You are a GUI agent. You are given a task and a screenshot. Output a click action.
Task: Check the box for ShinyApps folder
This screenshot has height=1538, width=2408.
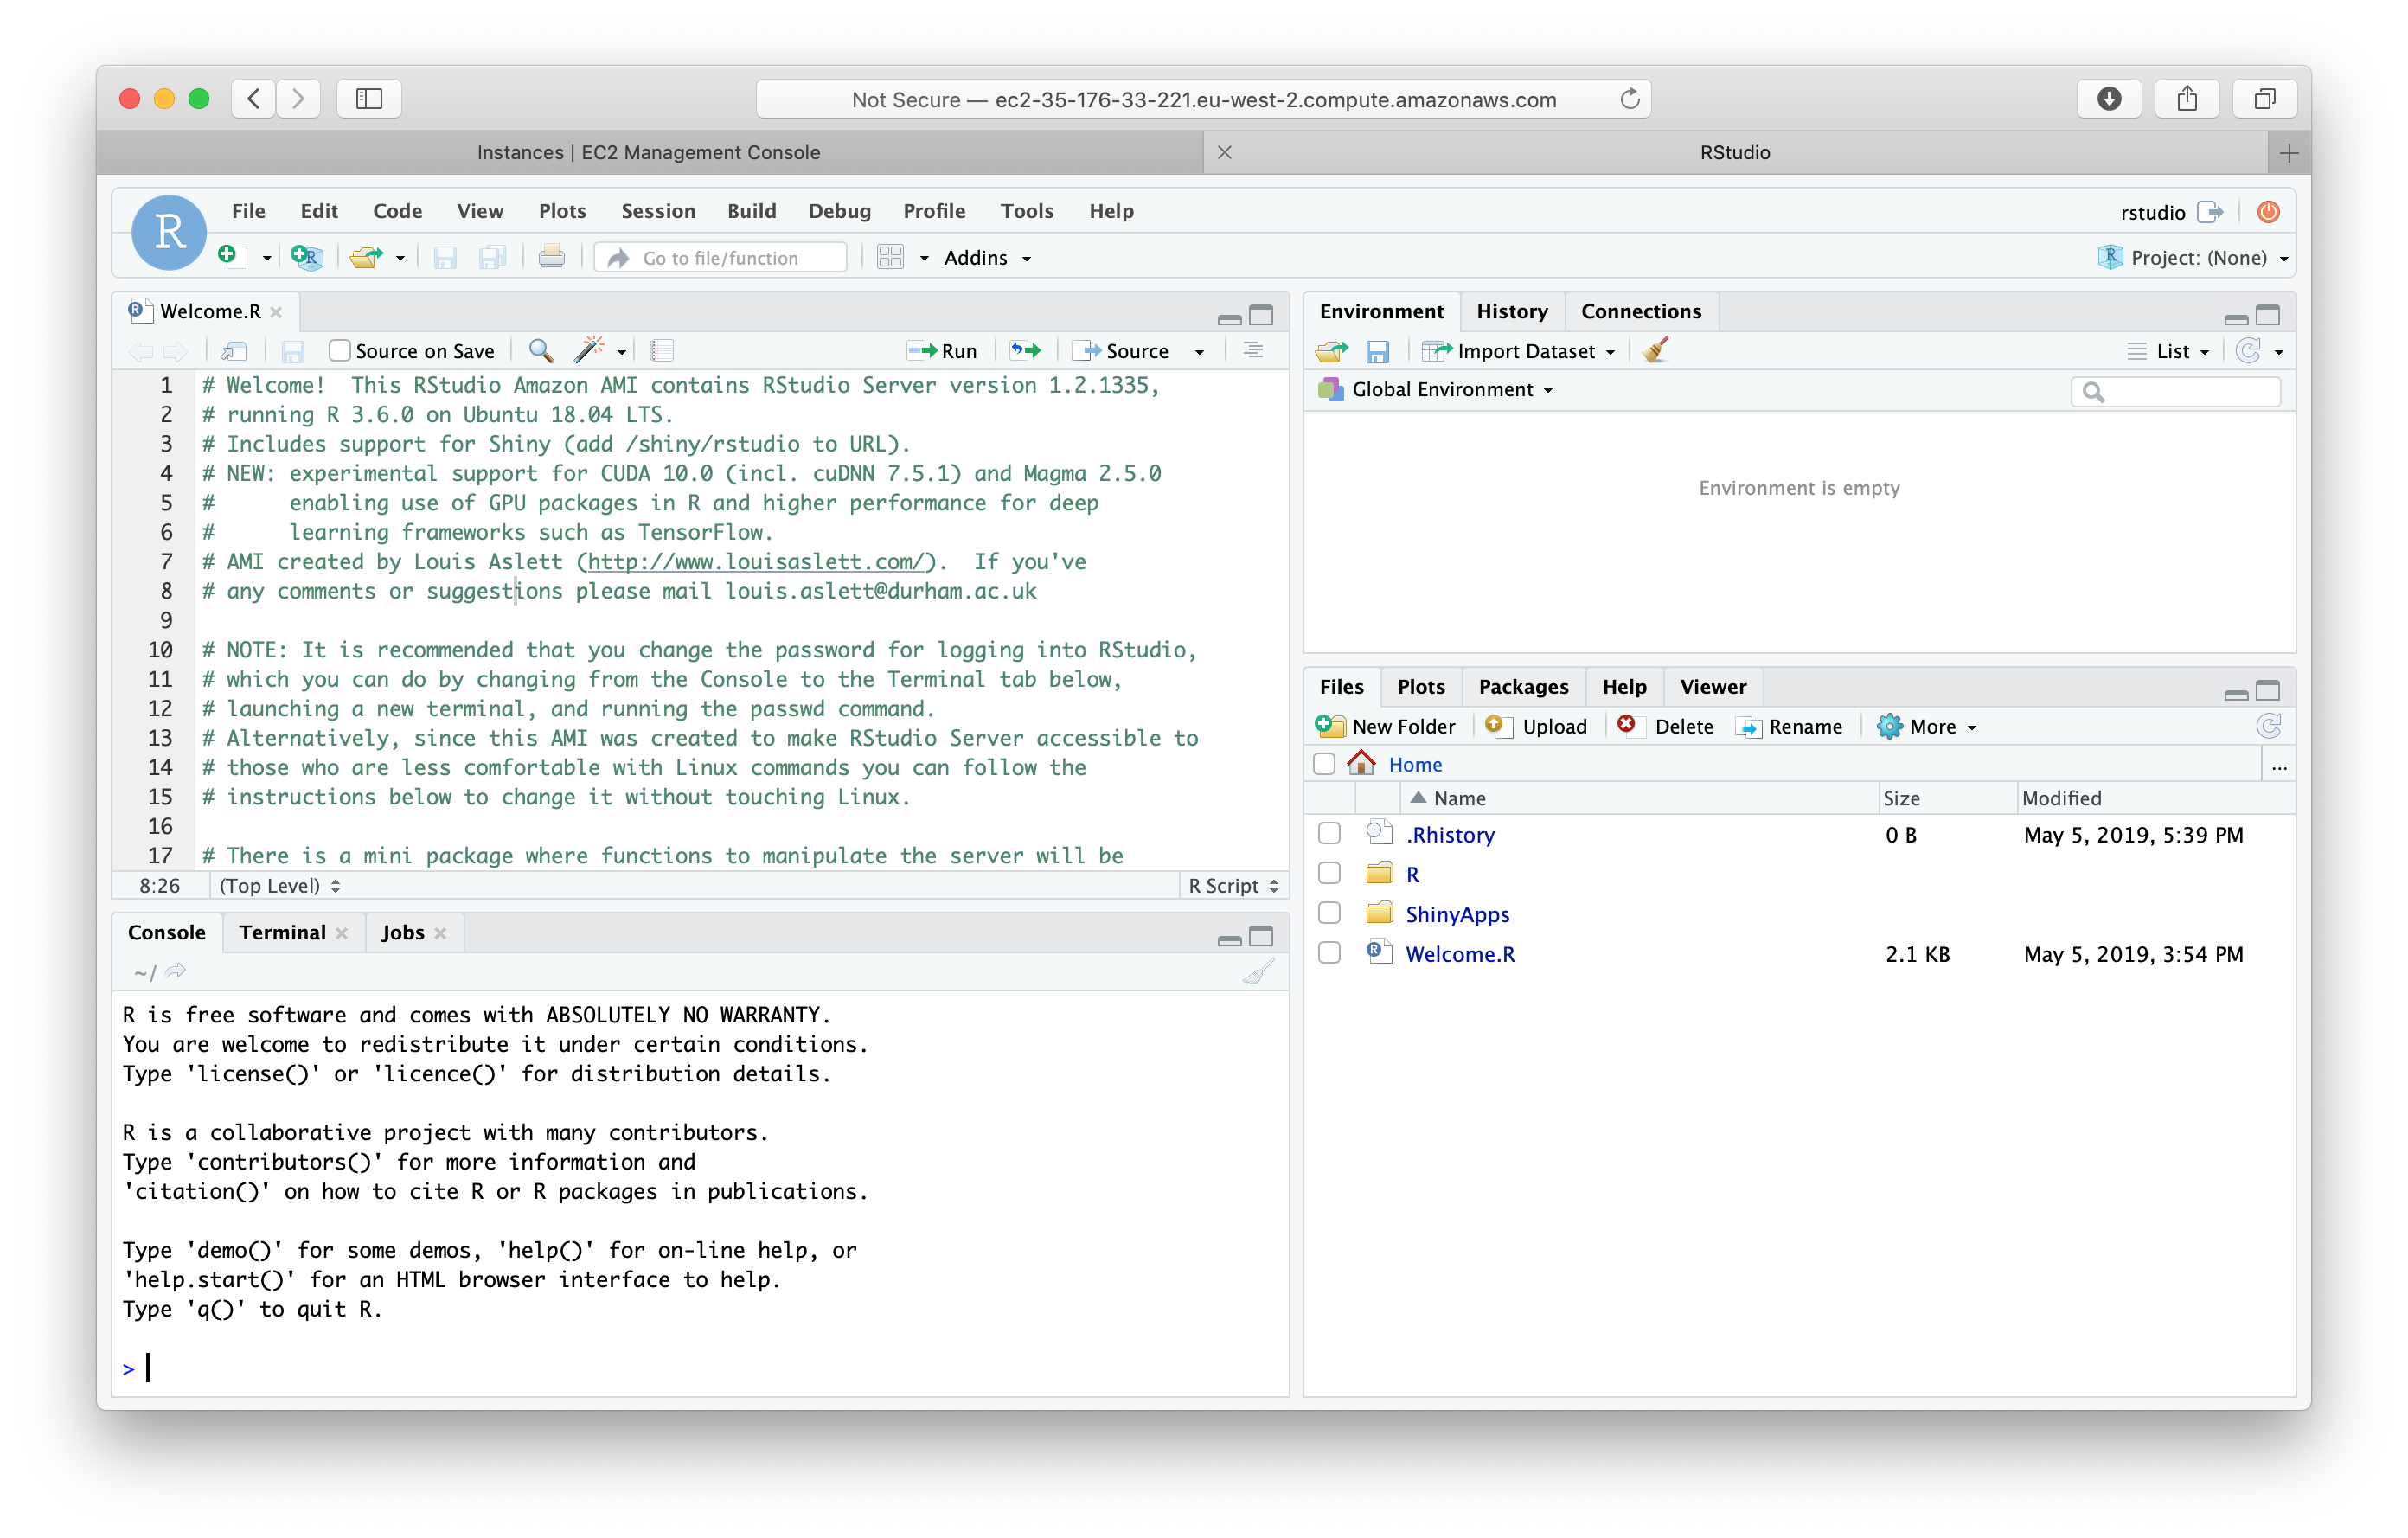coord(1329,913)
